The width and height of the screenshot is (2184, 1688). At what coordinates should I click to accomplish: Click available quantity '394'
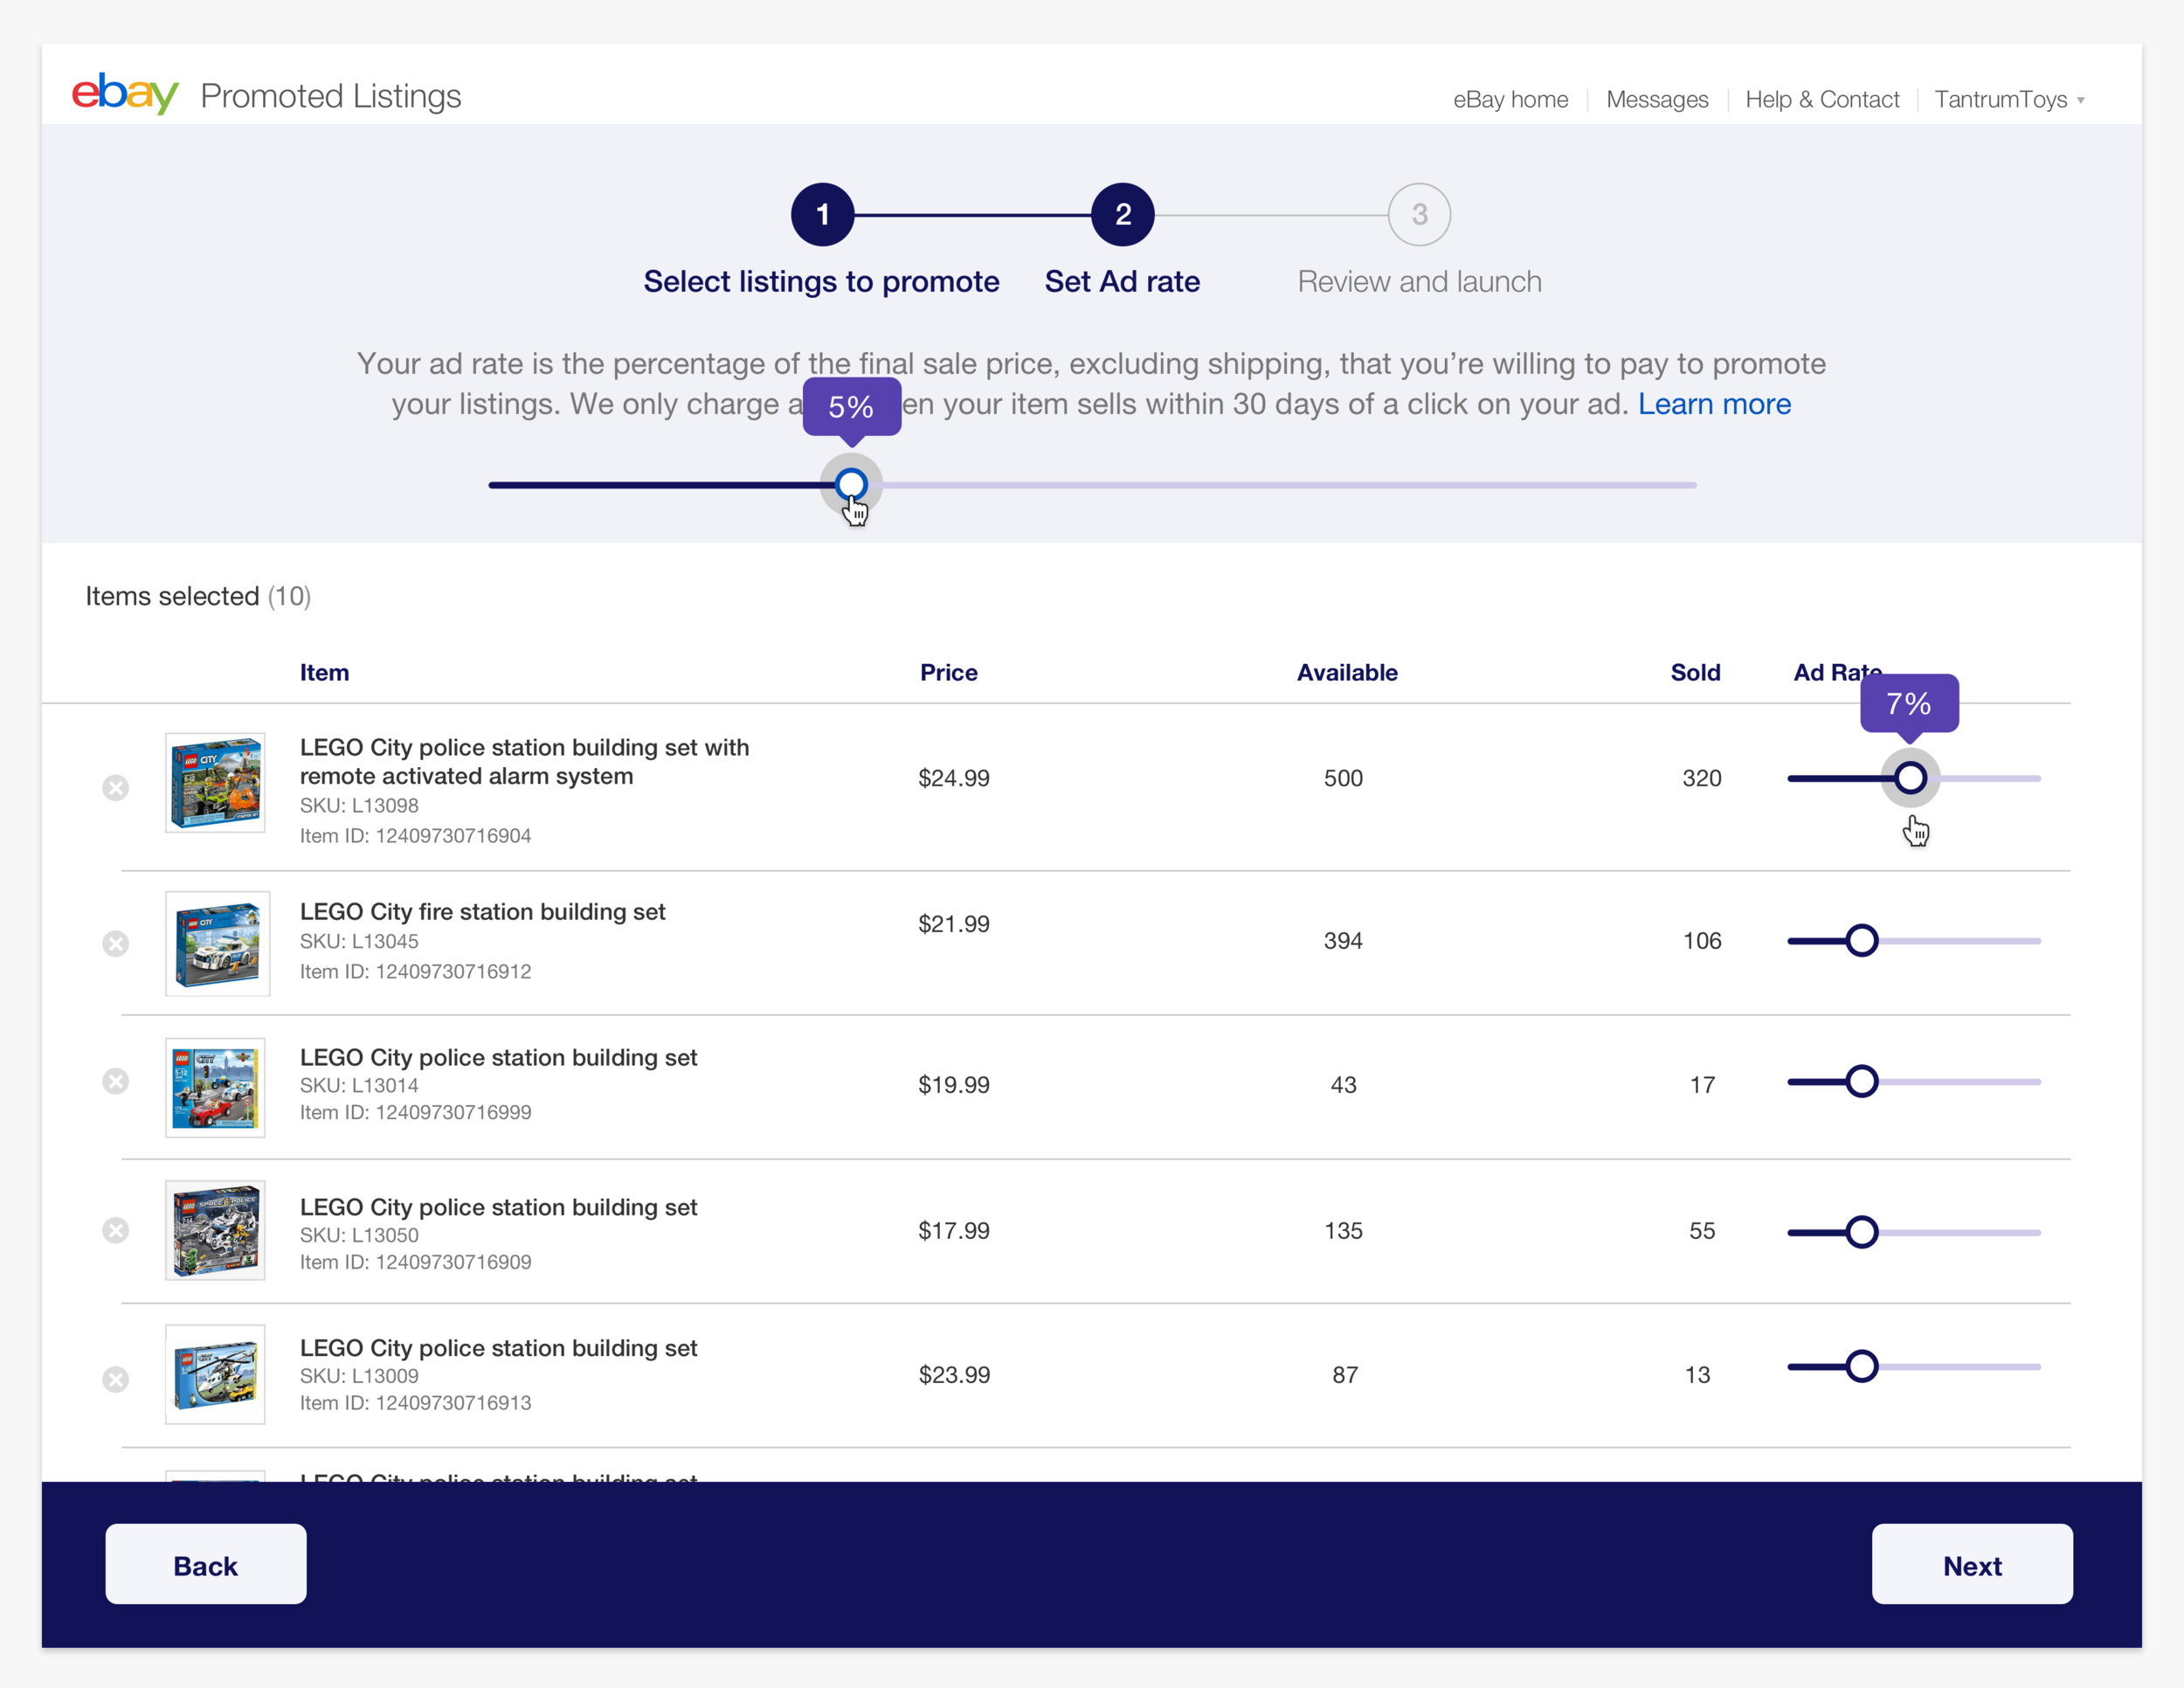coord(1343,941)
